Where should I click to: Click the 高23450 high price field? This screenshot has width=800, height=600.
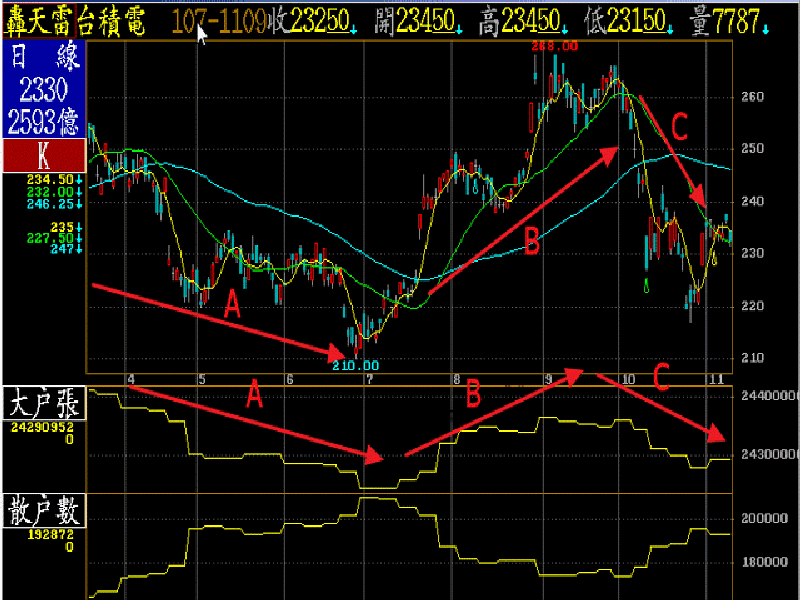515,22
